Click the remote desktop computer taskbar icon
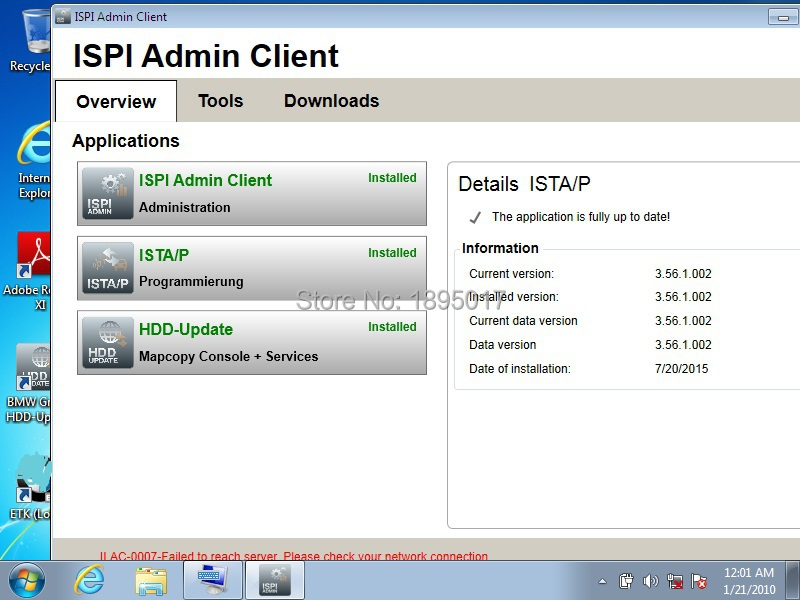Viewport: 800px width, 600px height. (213, 580)
